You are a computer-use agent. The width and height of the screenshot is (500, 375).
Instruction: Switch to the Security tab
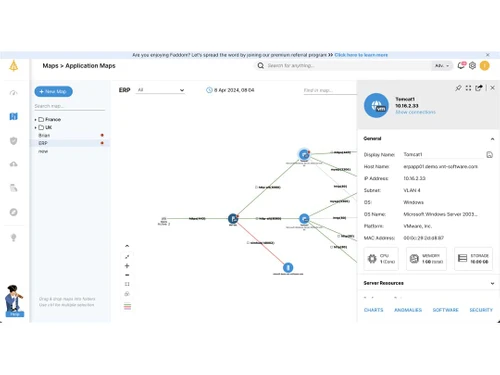481,310
